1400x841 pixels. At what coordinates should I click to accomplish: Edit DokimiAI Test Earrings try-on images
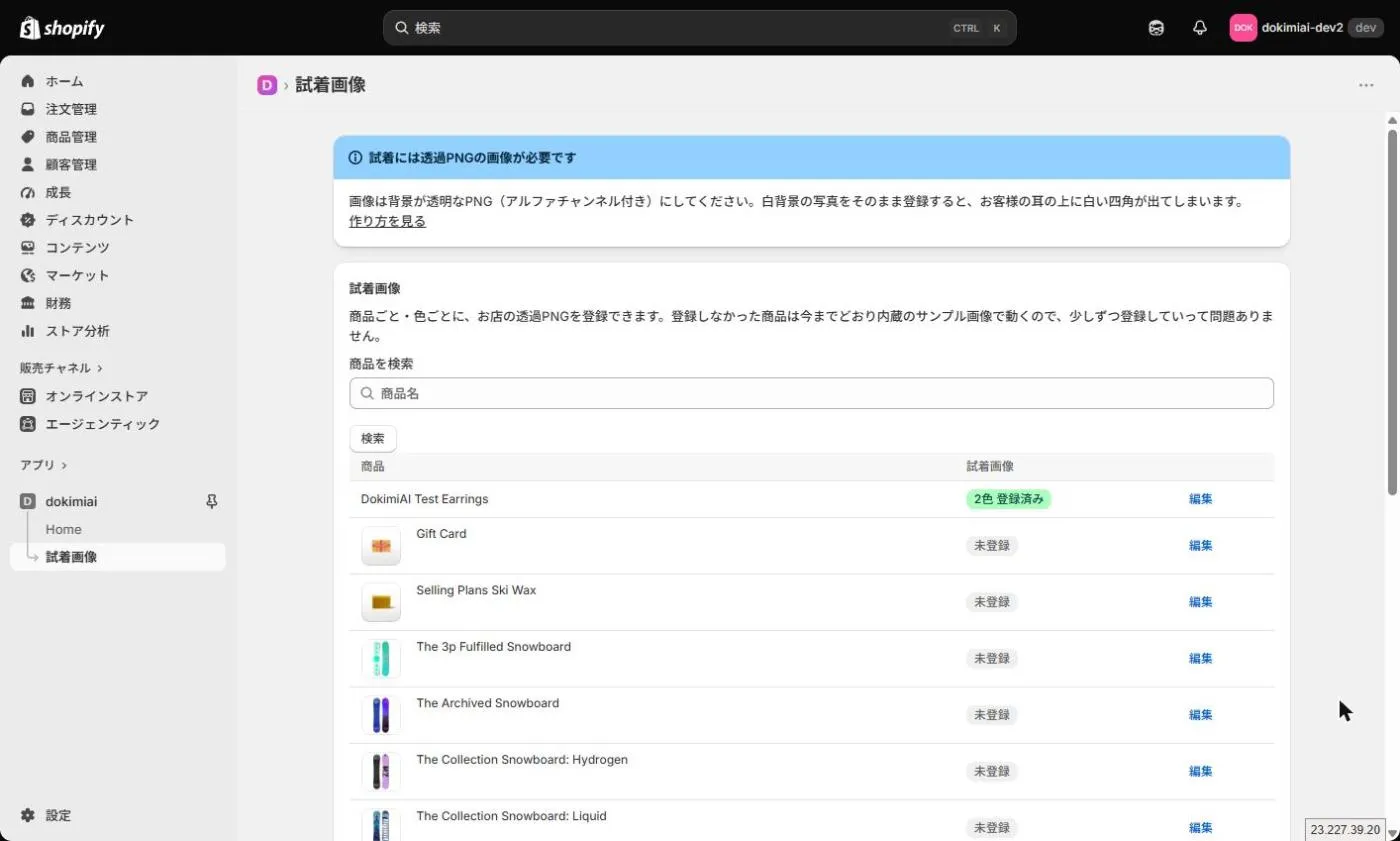pyautogui.click(x=1200, y=499)
